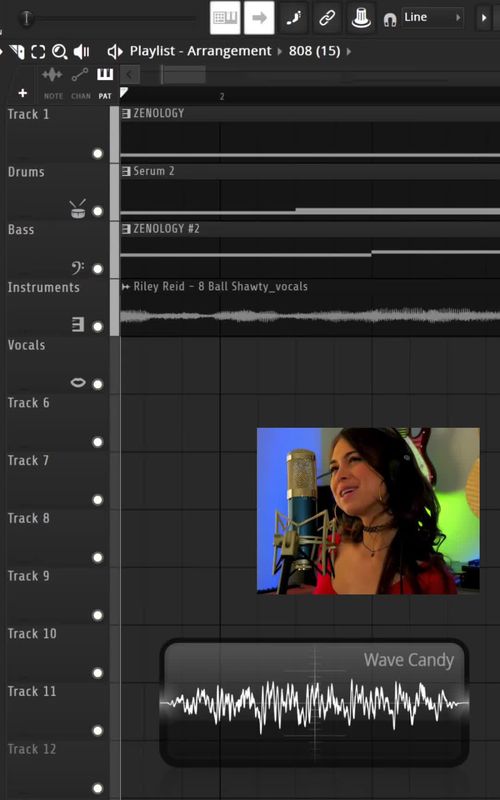The height and width of the screenshot is (800, 500).
Task: Click the add track plus button
Action: click(x=22, y=93)
